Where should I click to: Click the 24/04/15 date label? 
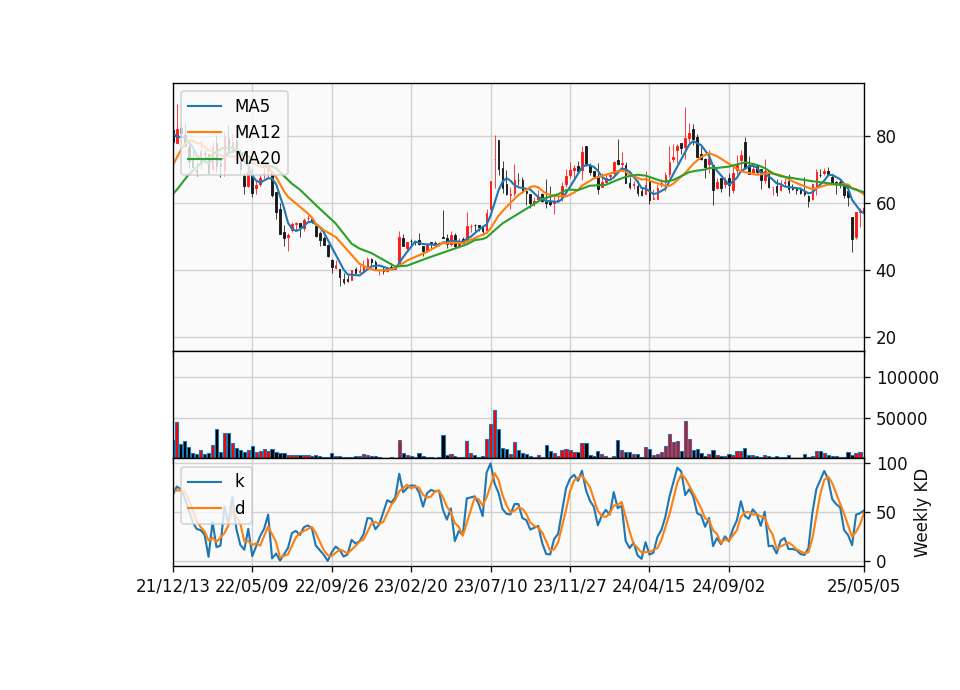coord(648,586)
